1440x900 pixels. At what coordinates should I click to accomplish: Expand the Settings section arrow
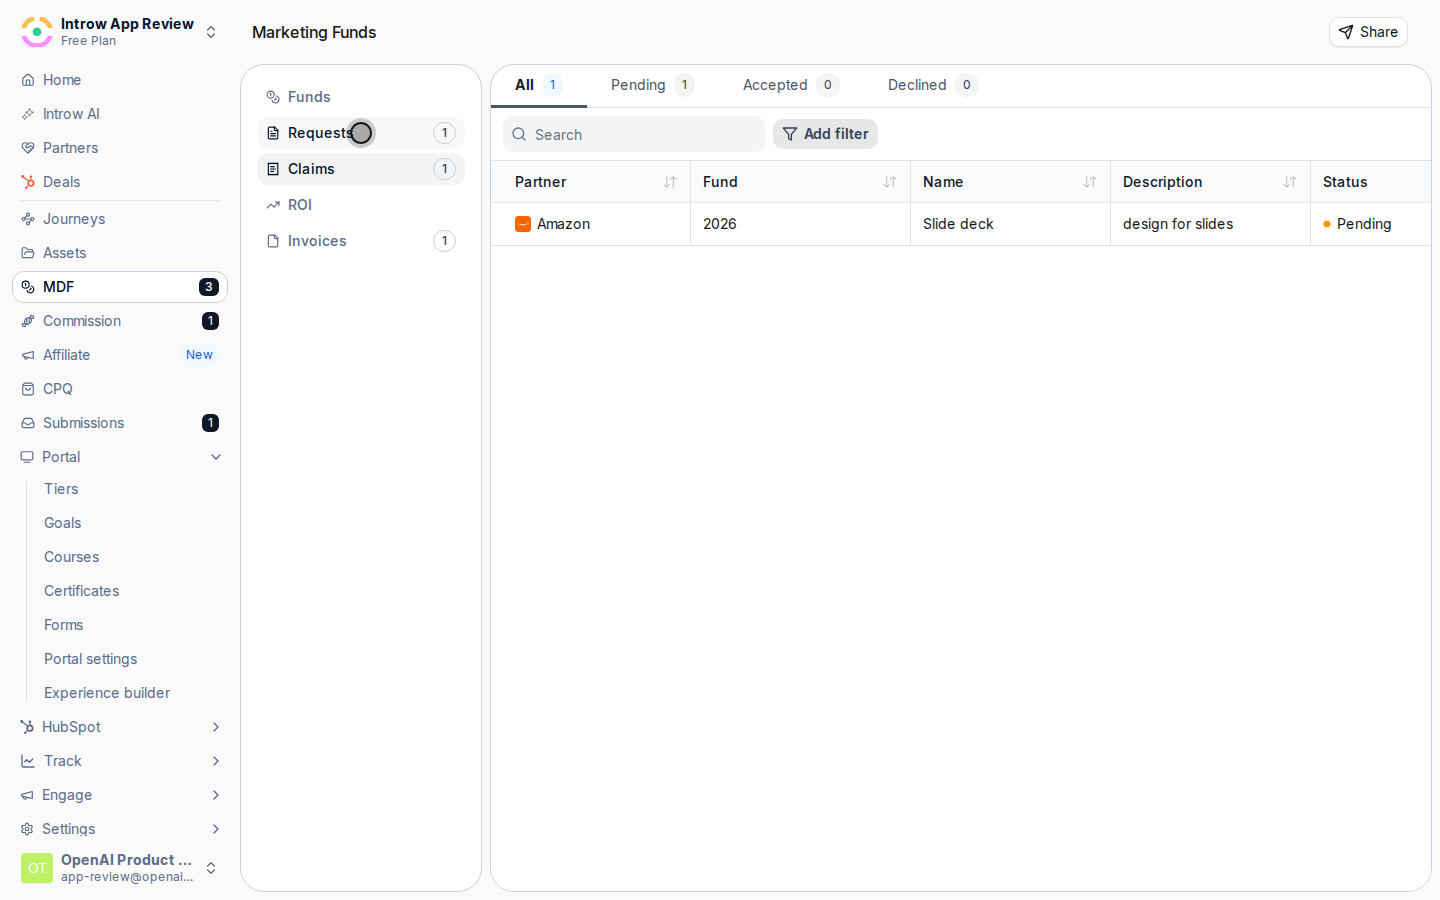click(216, 829)
